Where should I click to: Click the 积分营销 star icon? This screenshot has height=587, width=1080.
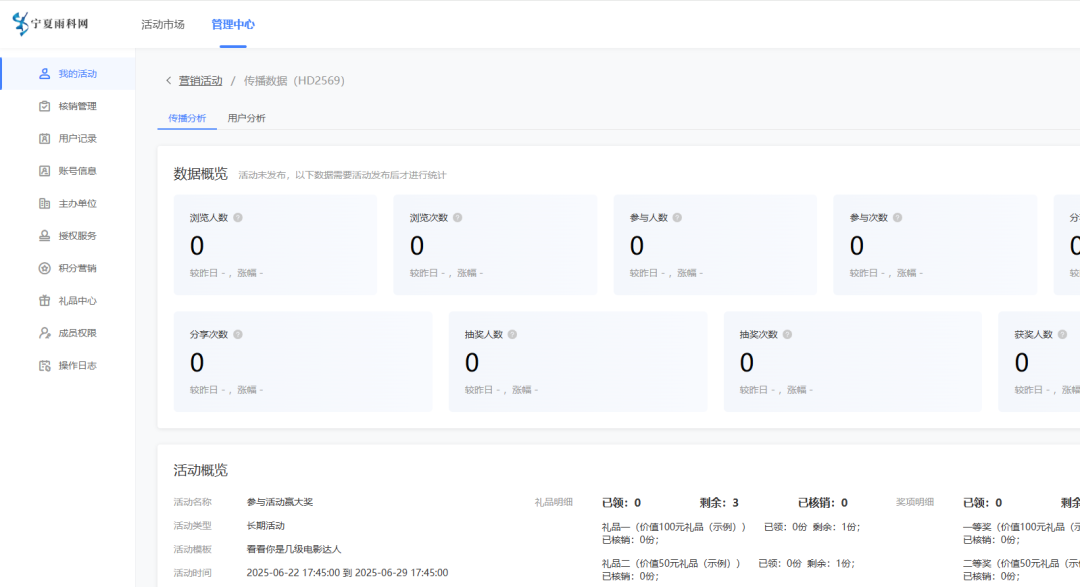tap(45, 268)
